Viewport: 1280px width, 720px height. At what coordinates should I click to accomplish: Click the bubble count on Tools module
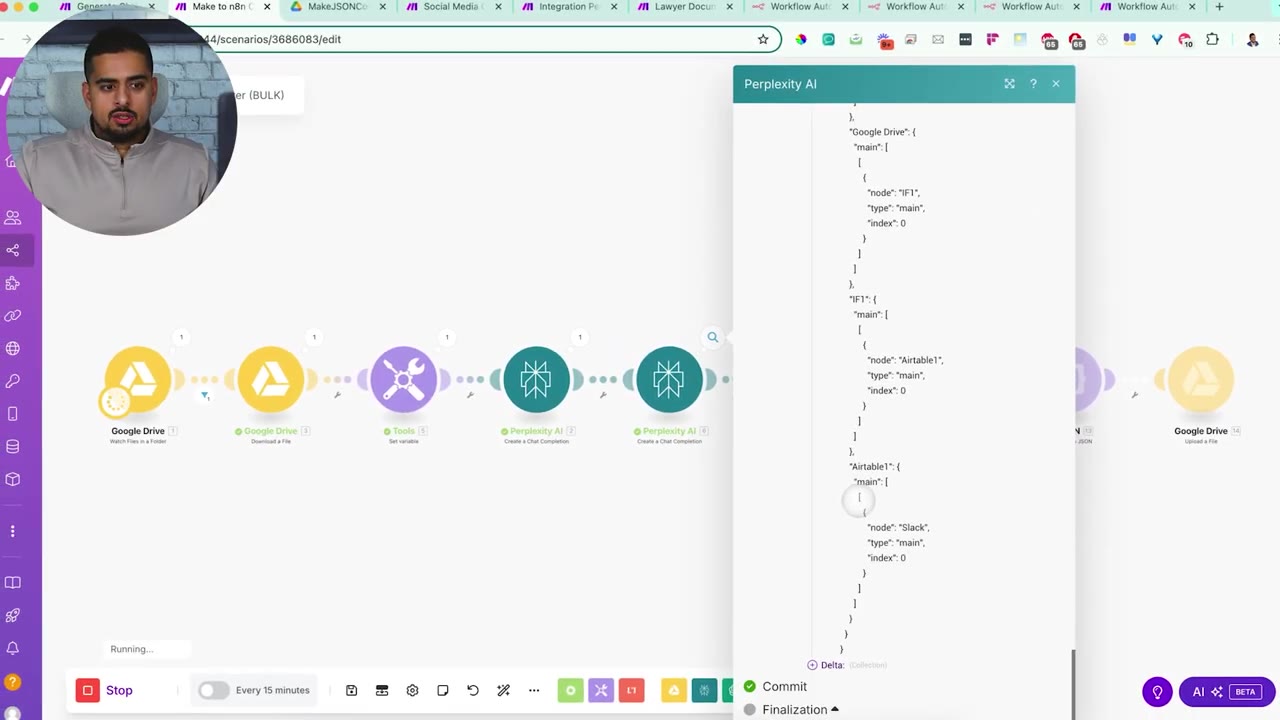(447, 337)
